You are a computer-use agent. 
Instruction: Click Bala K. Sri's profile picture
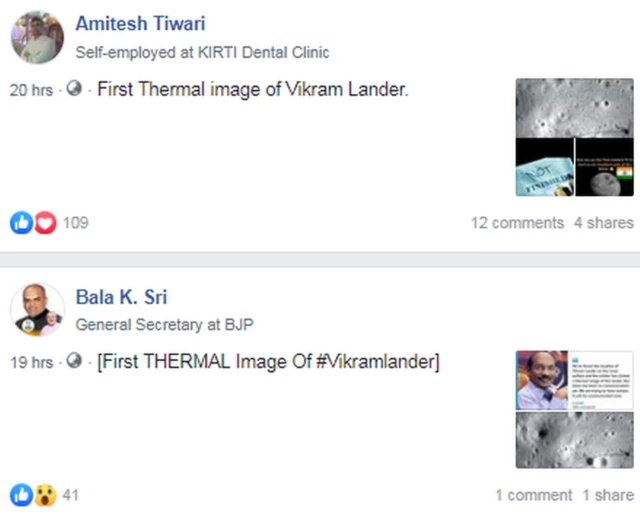click(37, 309)
